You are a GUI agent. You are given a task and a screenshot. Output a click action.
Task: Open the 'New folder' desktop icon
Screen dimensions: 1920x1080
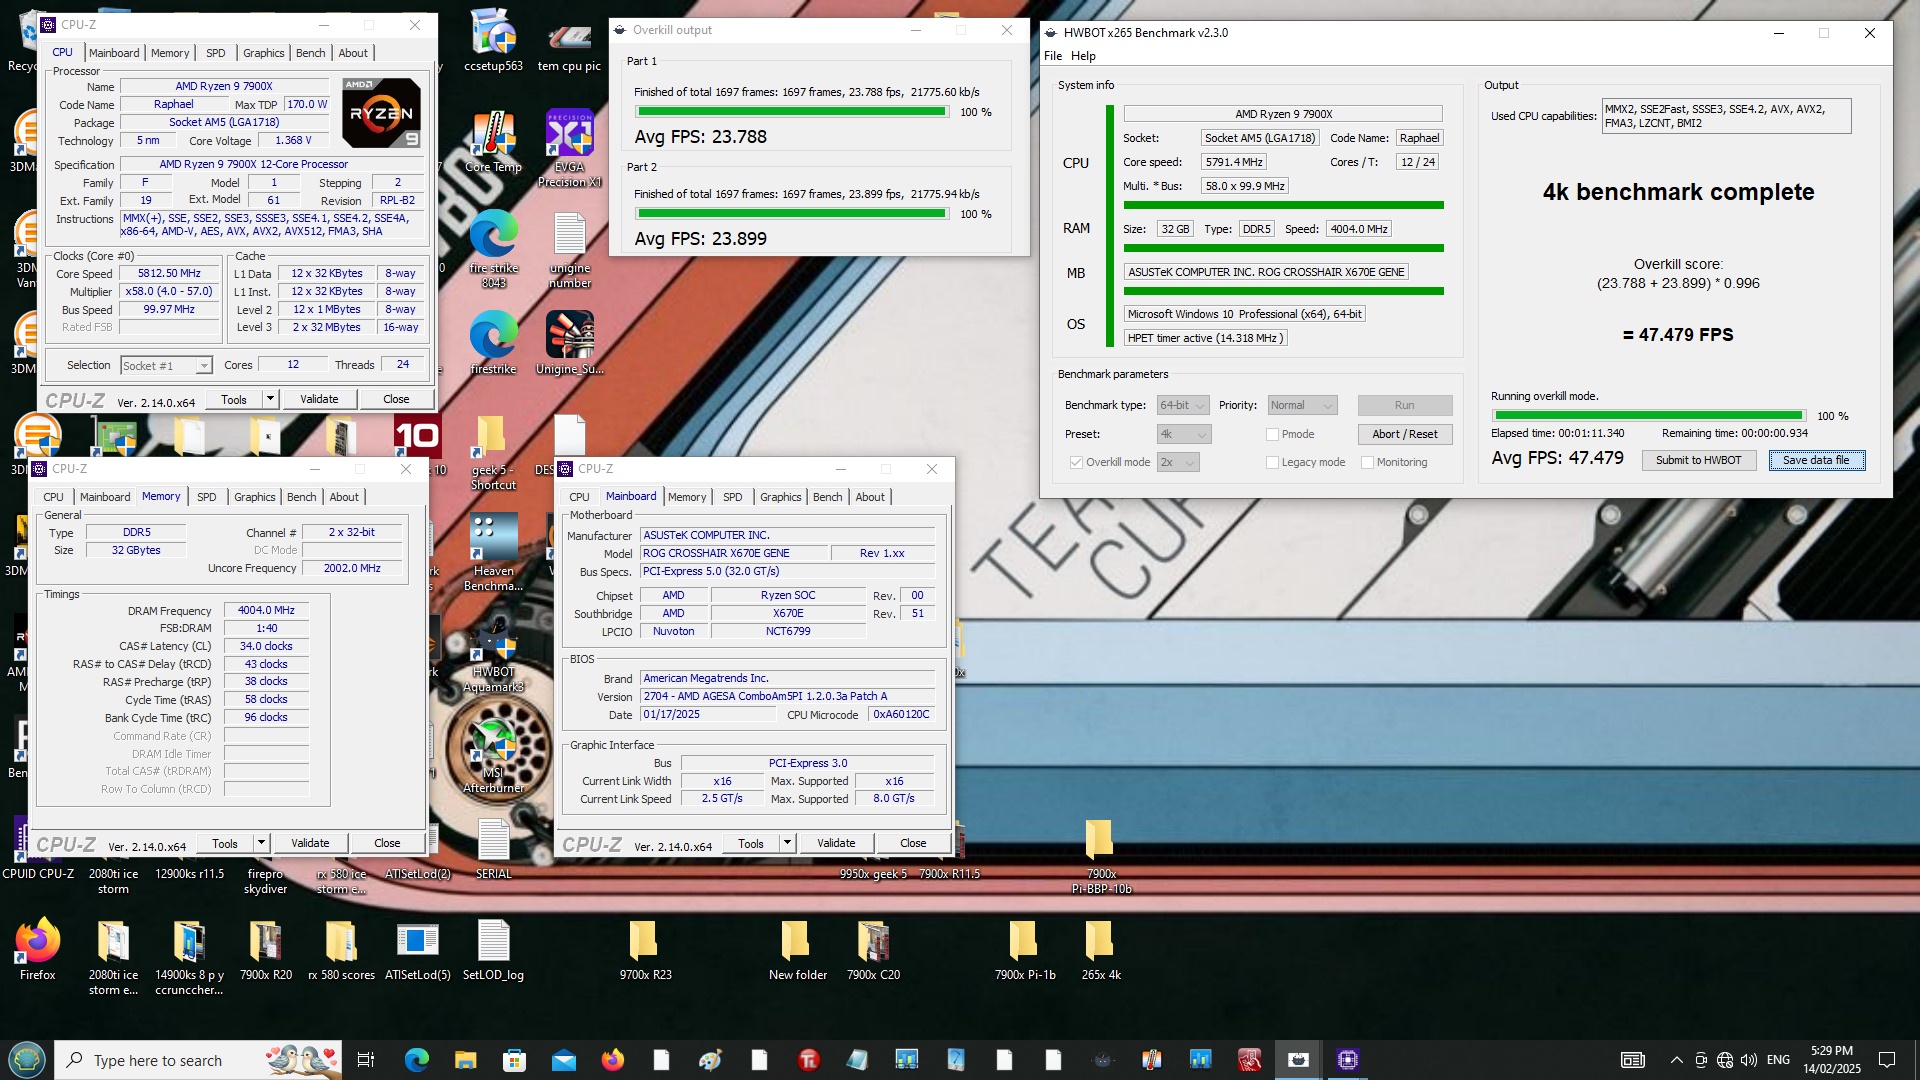[x=797, y=949]
